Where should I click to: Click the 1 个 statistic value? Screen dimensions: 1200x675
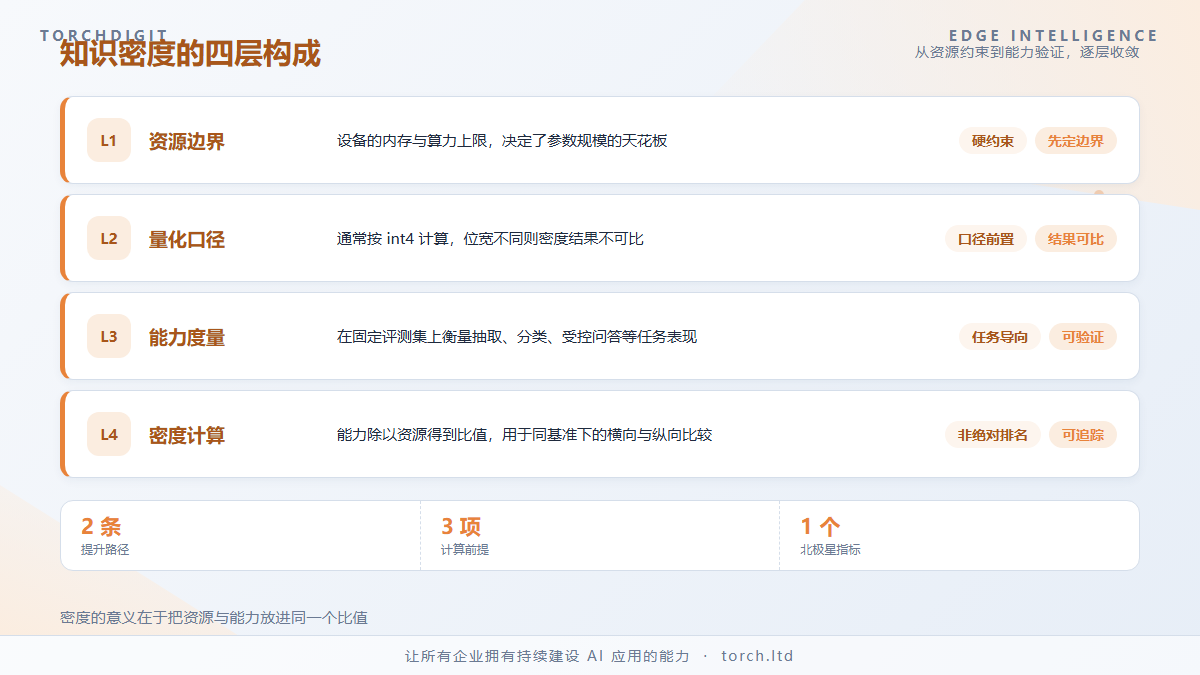820,526
